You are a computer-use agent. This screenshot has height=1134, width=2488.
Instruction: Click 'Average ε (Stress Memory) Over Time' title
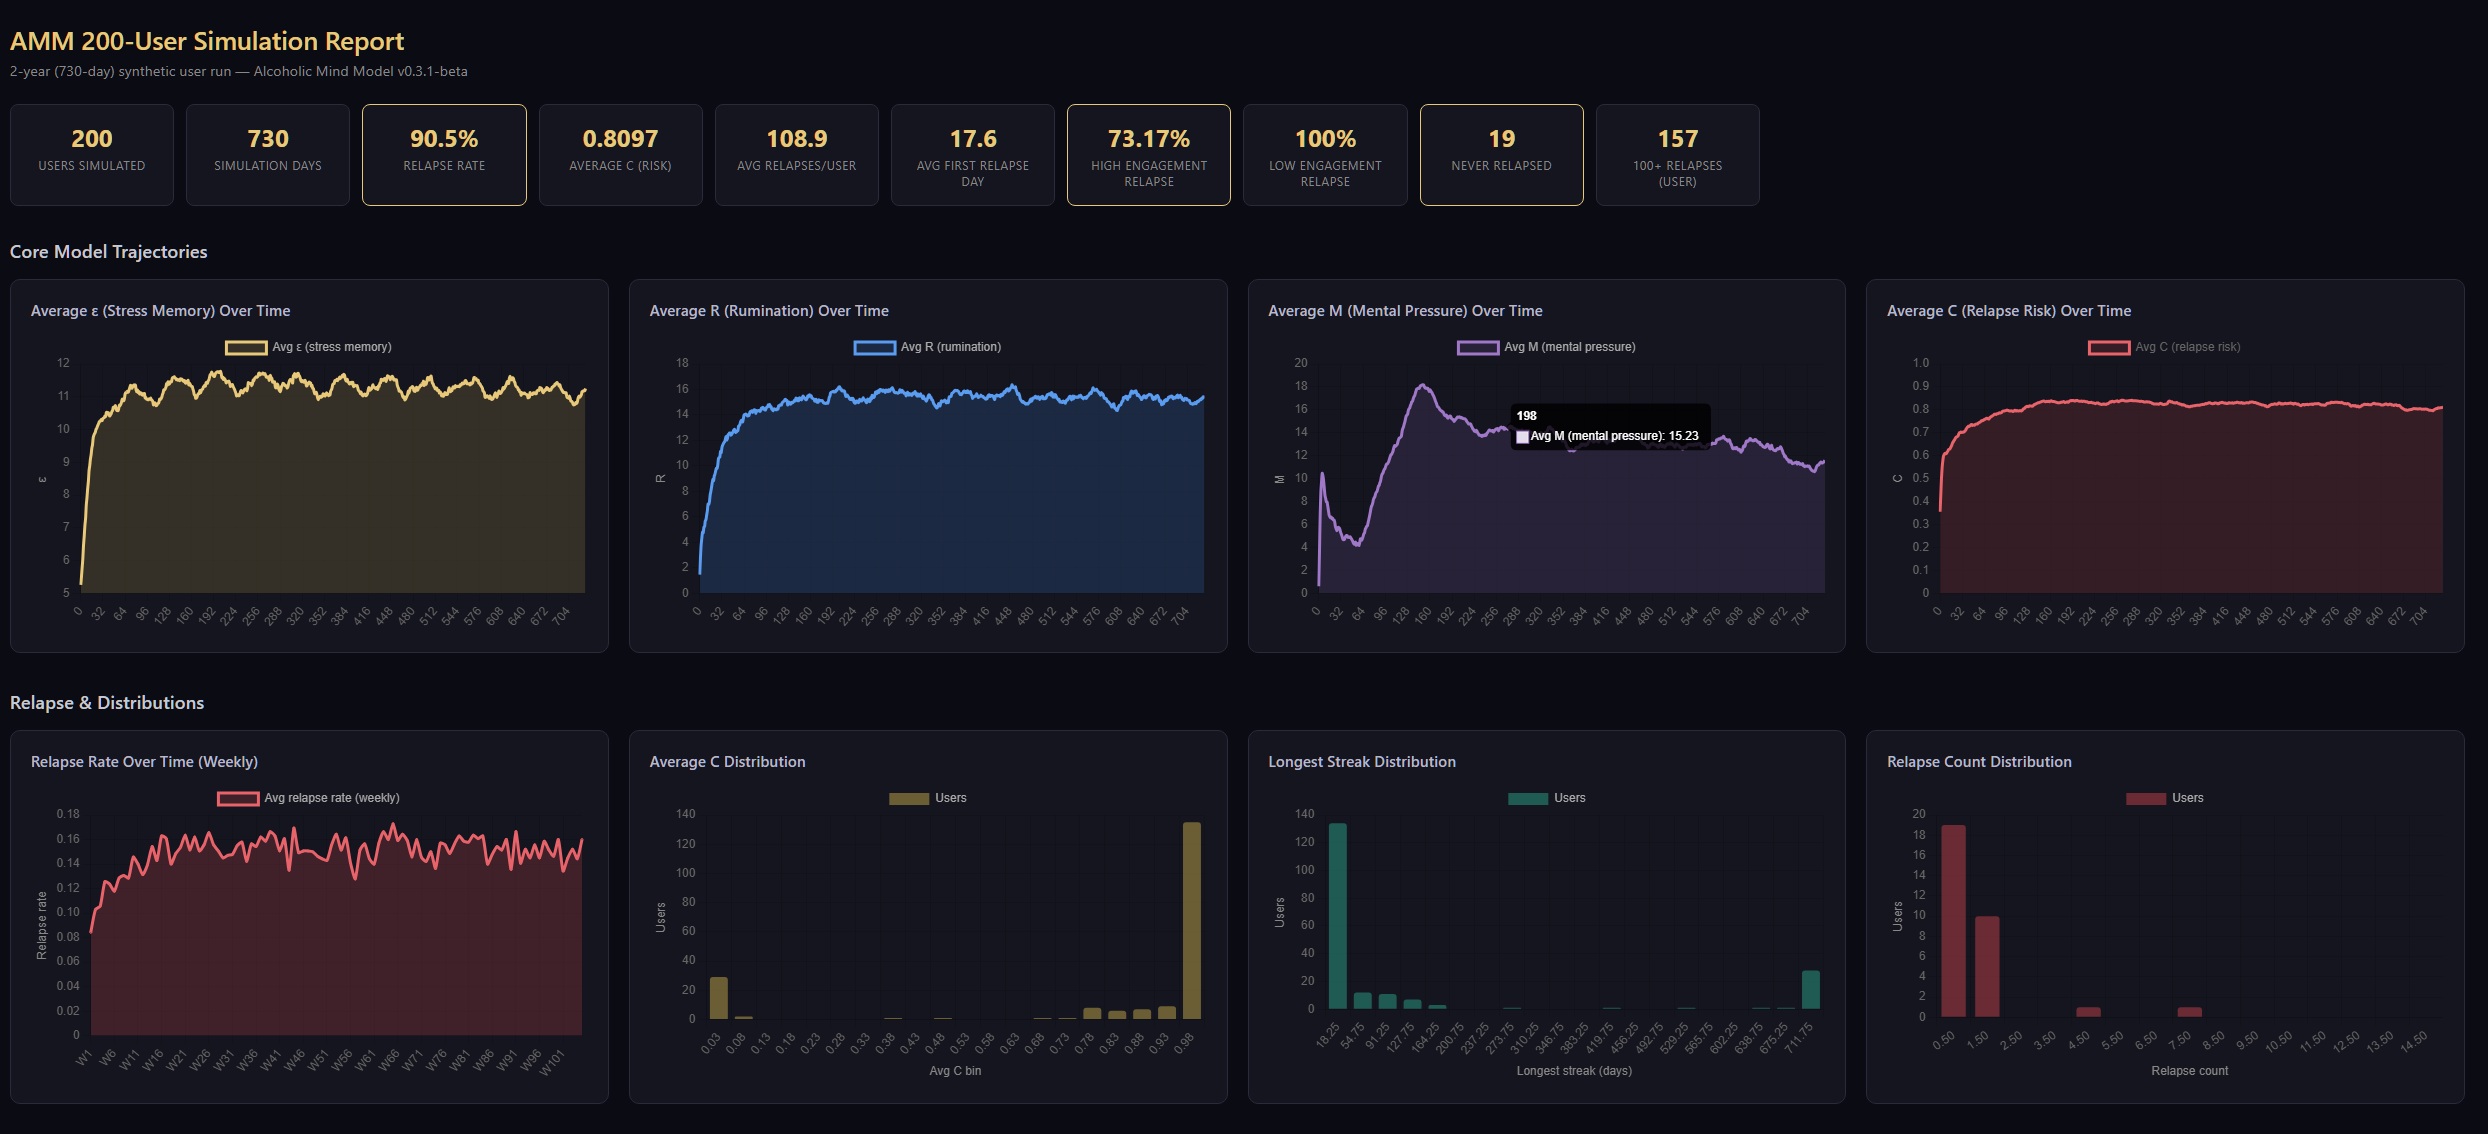[x=161, y=311]
